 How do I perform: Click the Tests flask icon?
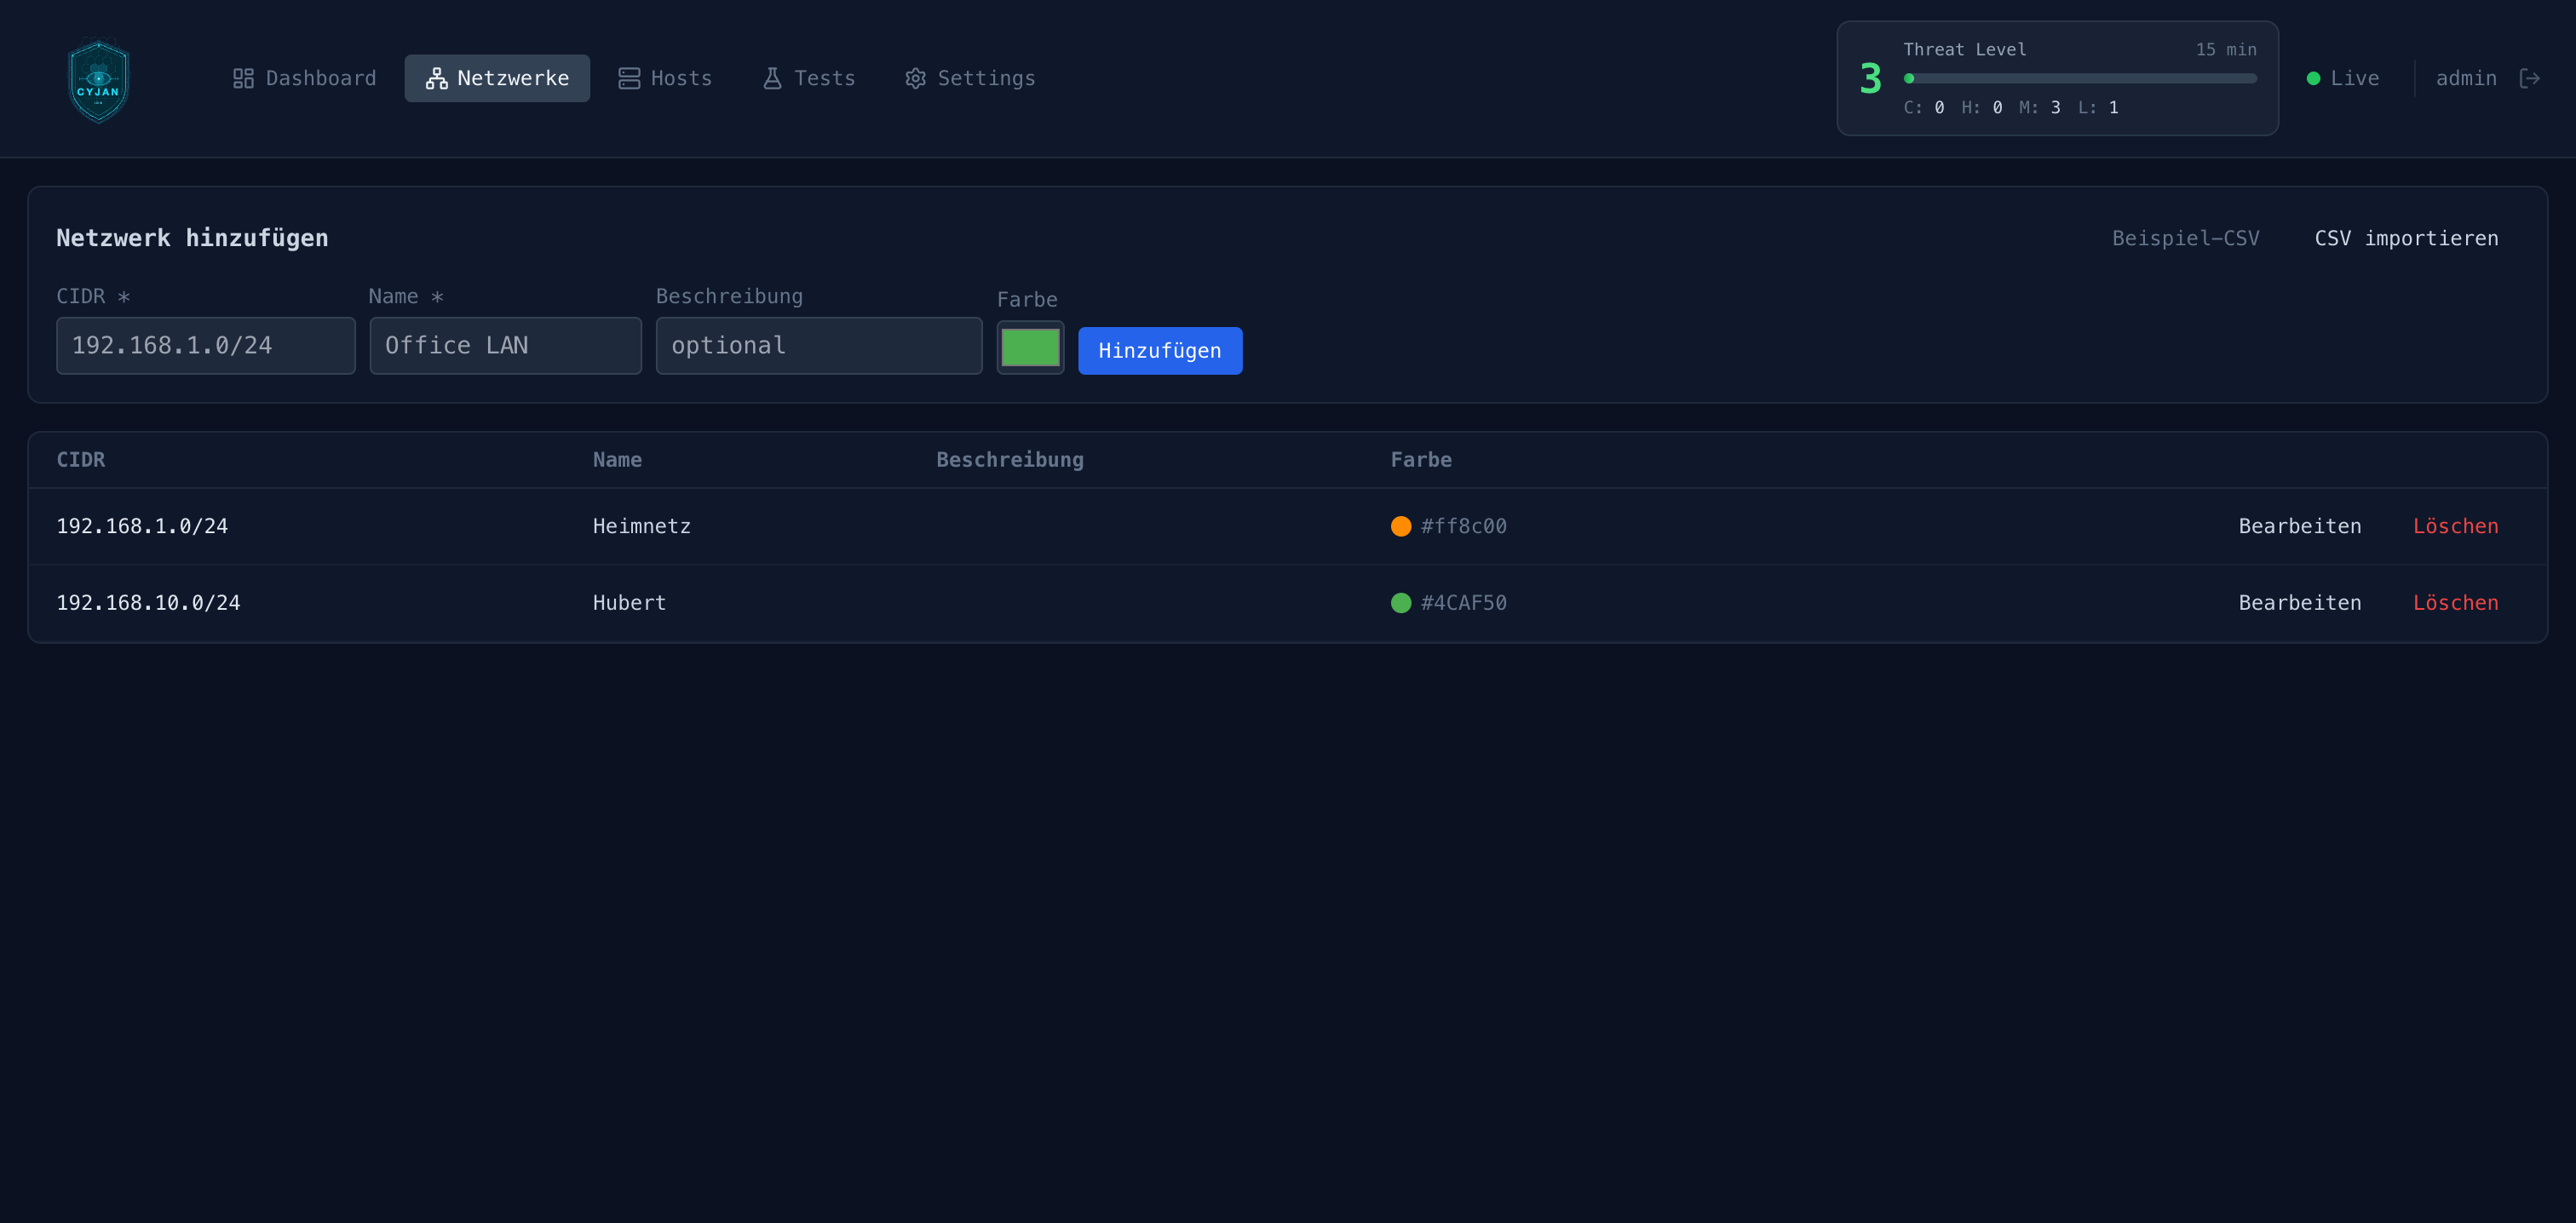(772, 78)
